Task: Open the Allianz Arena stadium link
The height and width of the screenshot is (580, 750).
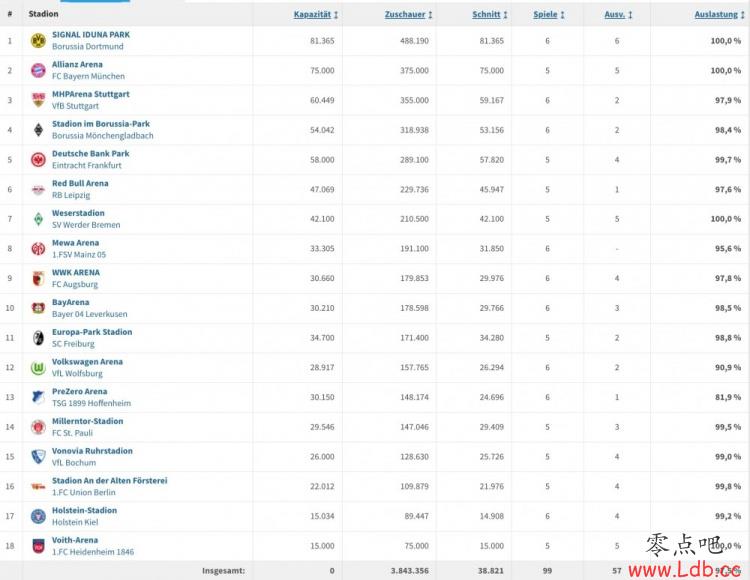Action: point(77,64)
